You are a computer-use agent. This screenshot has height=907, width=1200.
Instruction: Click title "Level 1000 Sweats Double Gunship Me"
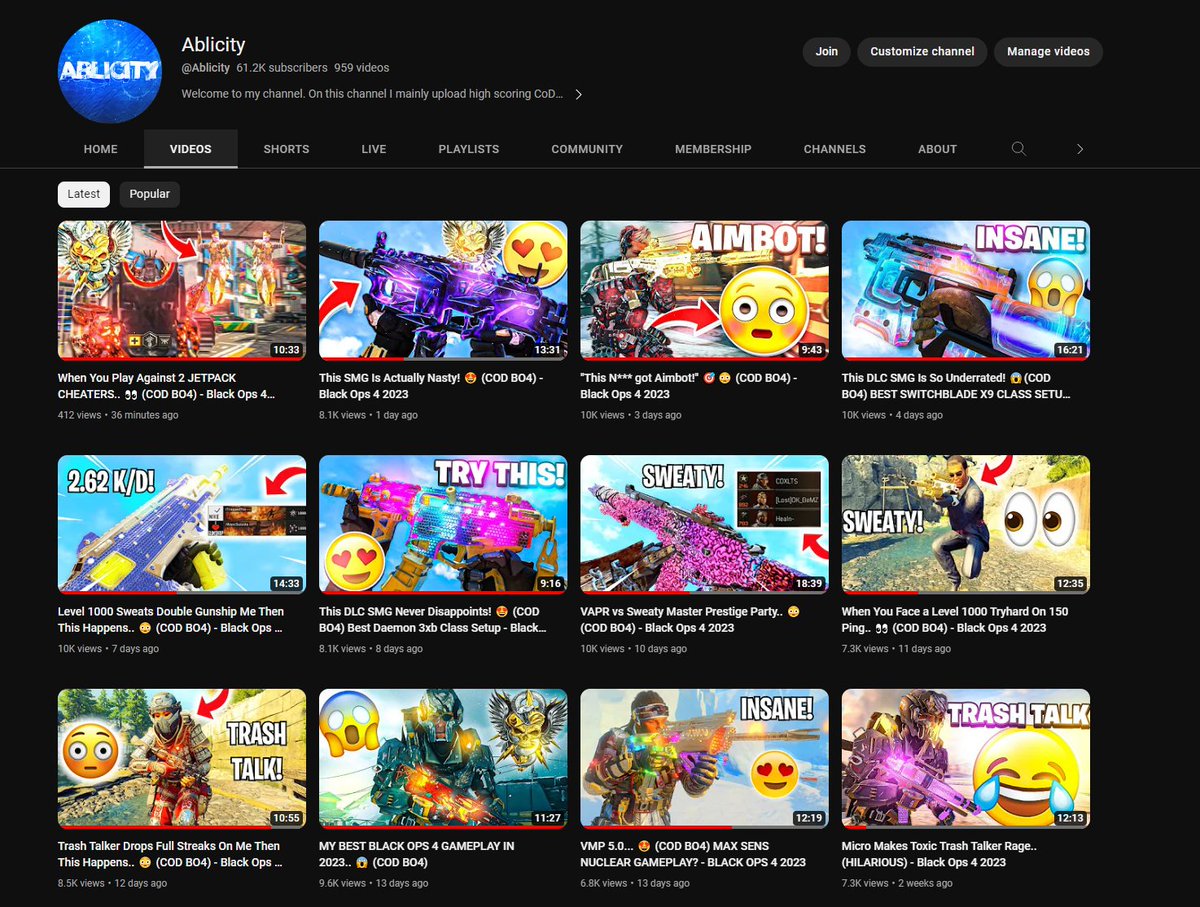pos(171,620)
